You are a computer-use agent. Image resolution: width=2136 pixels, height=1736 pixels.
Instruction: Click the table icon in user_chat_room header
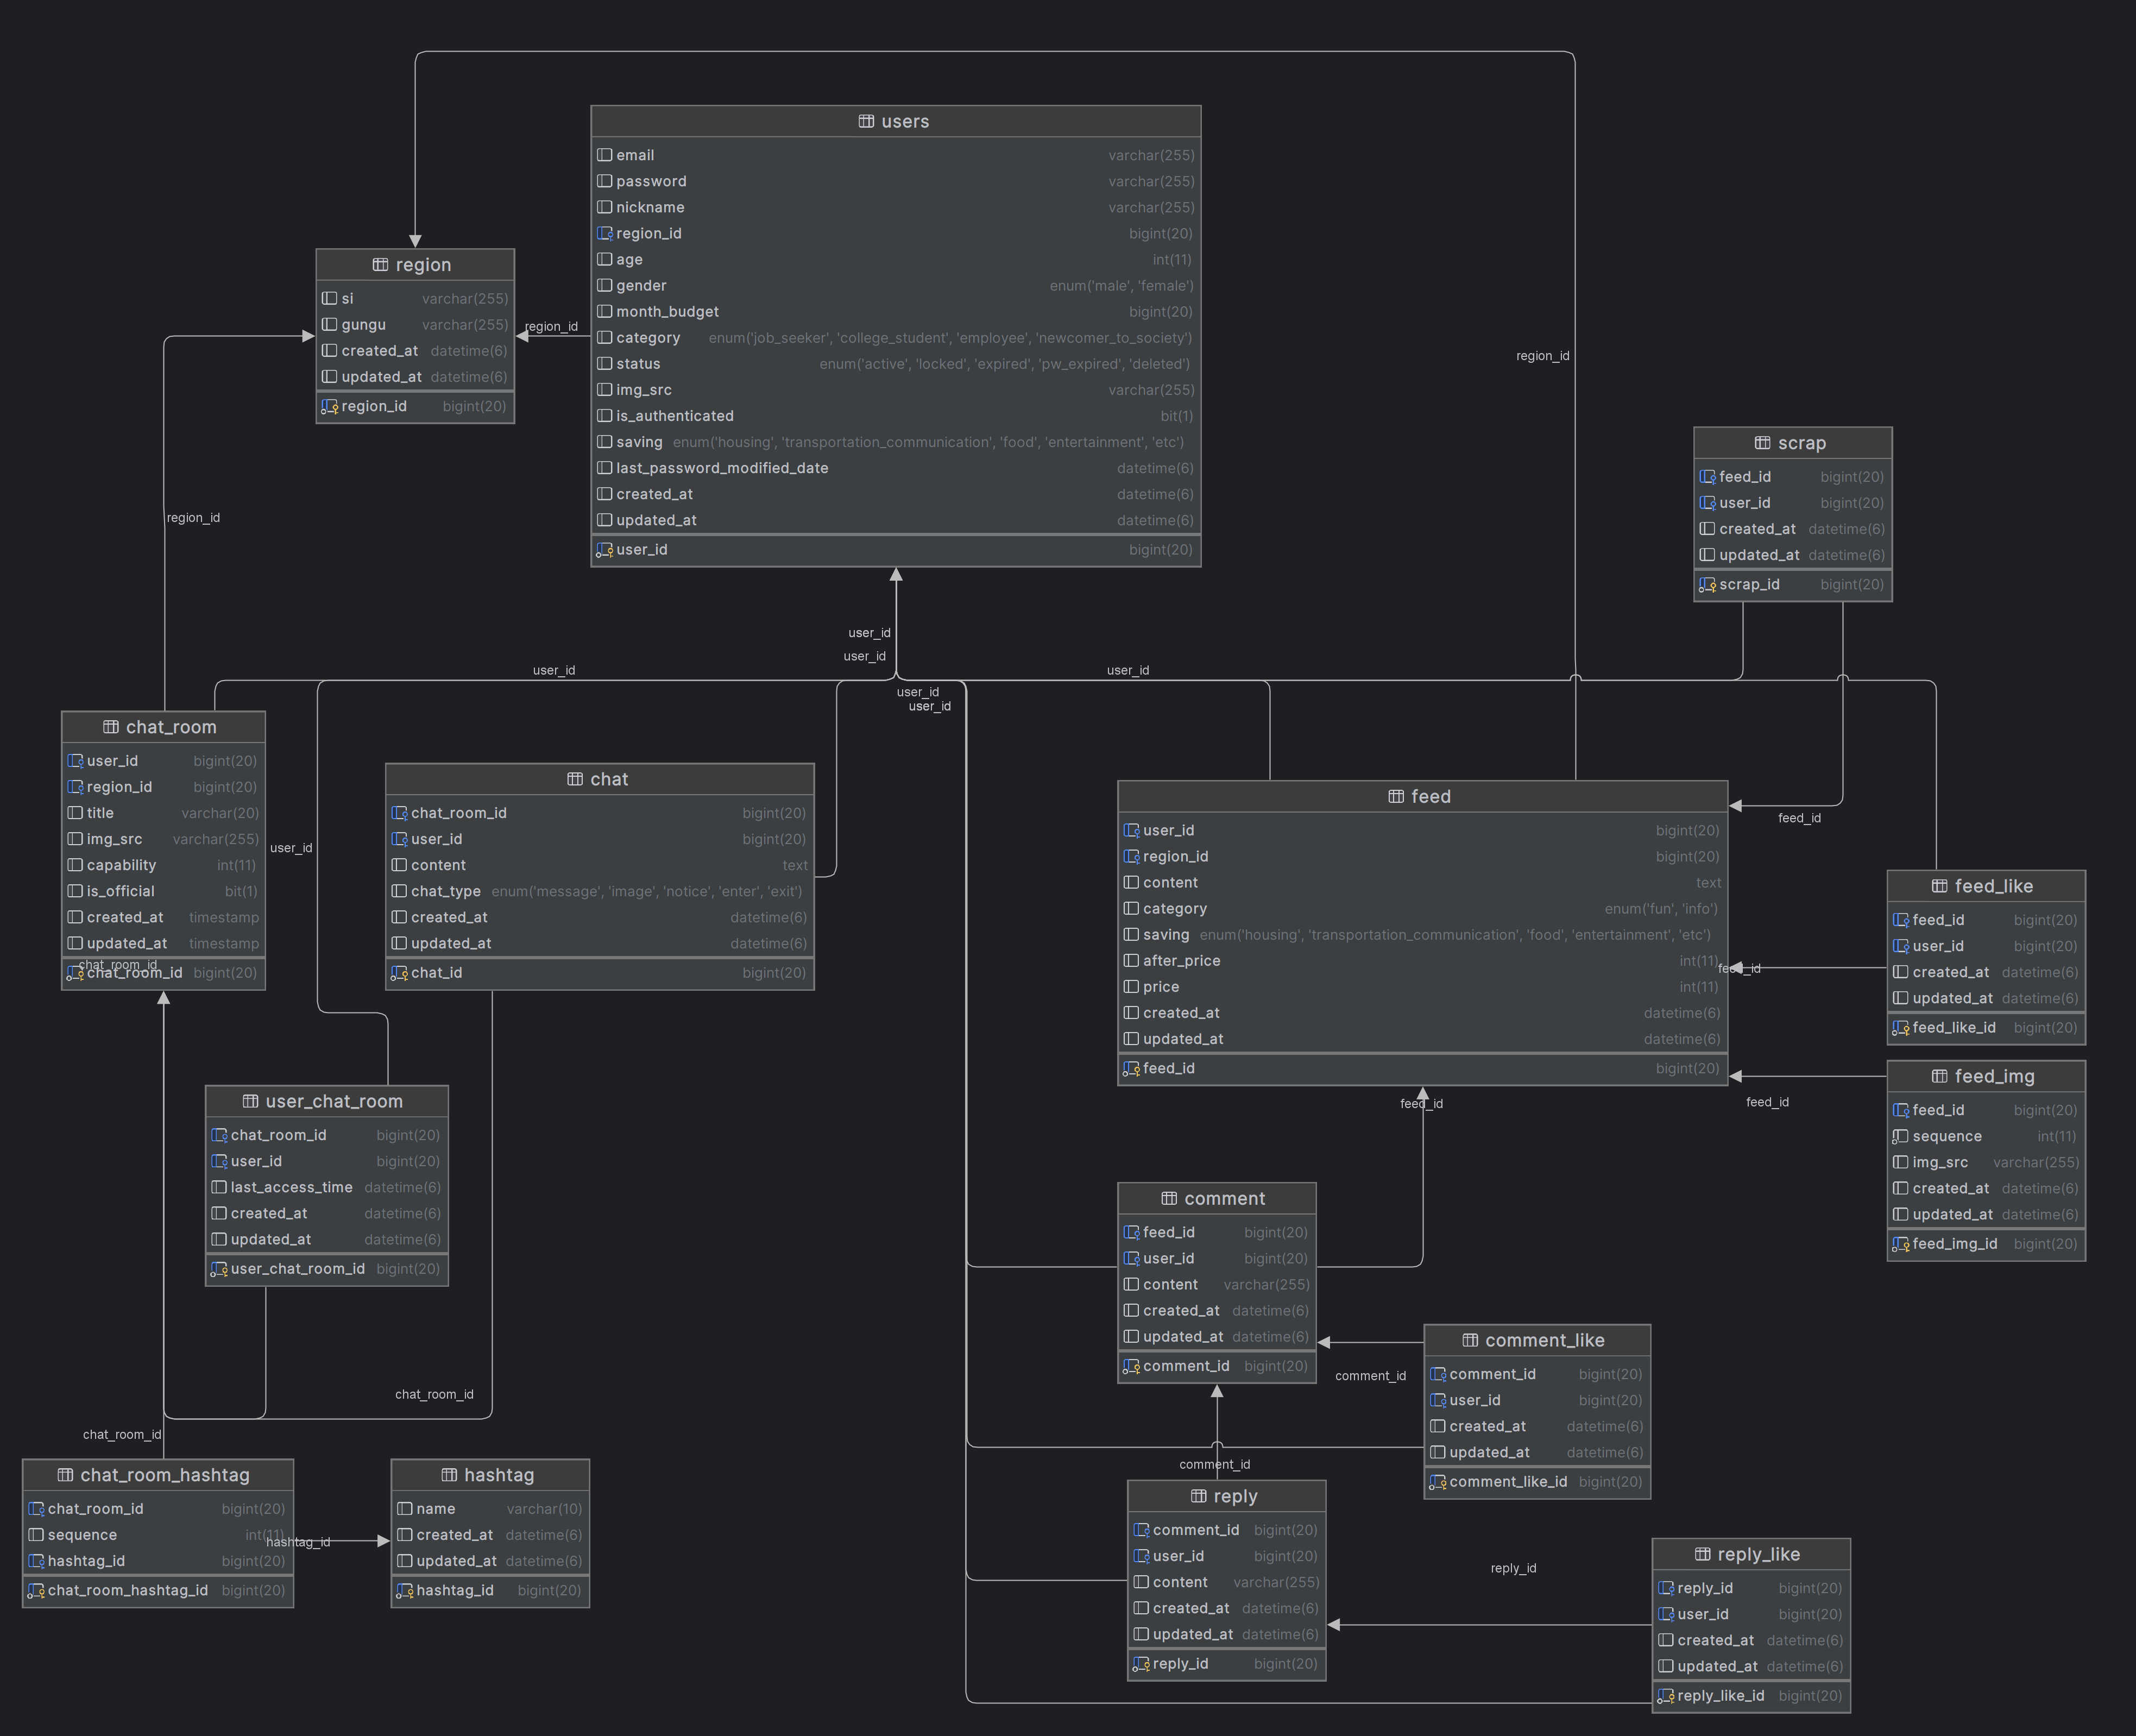click(250, 1101)
